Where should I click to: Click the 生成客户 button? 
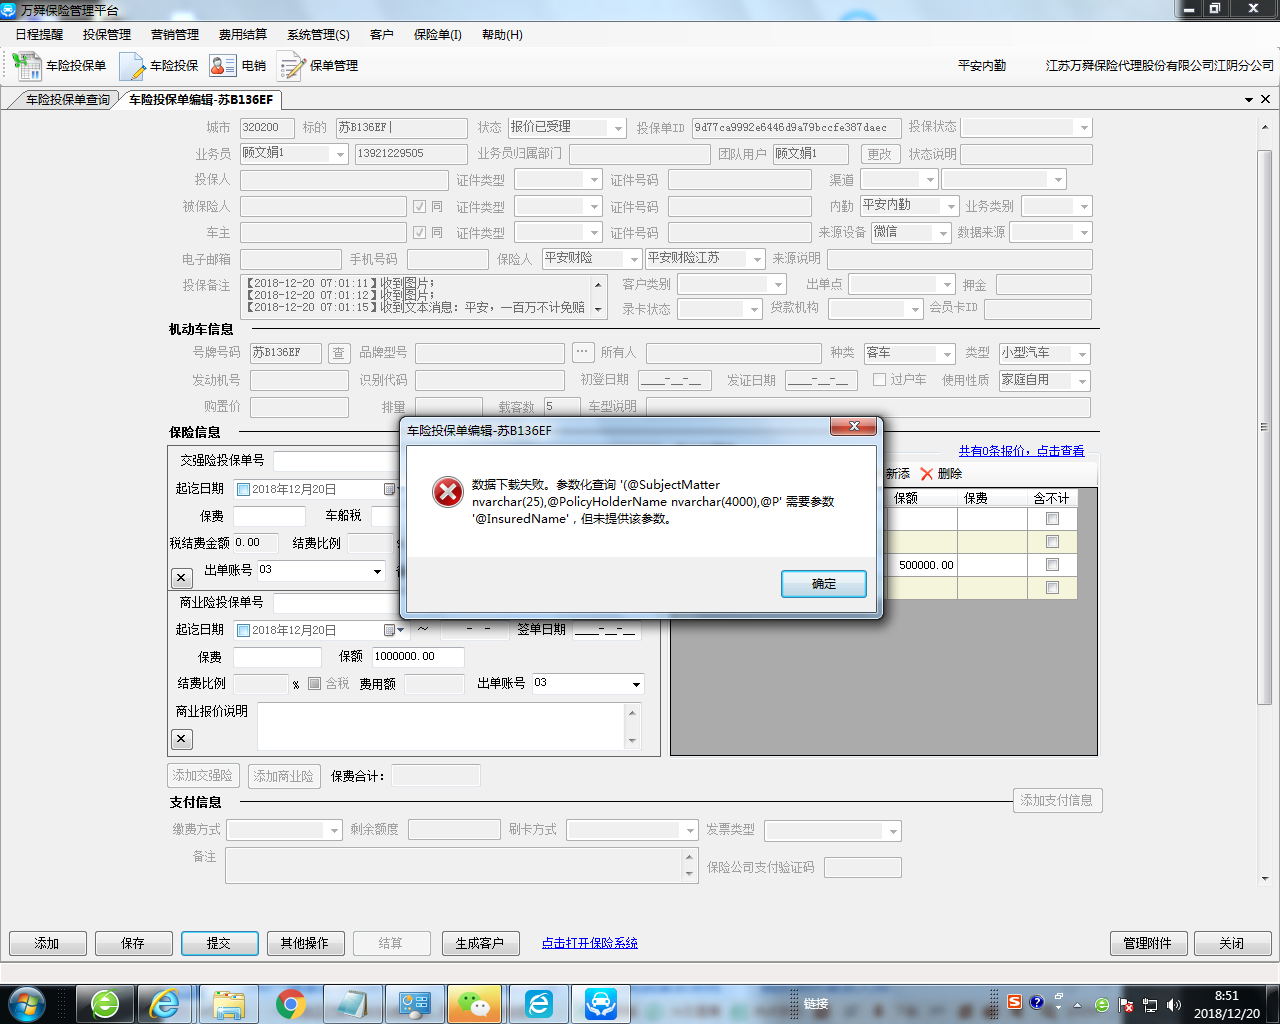pyautogui.click(x=480, y=944)
